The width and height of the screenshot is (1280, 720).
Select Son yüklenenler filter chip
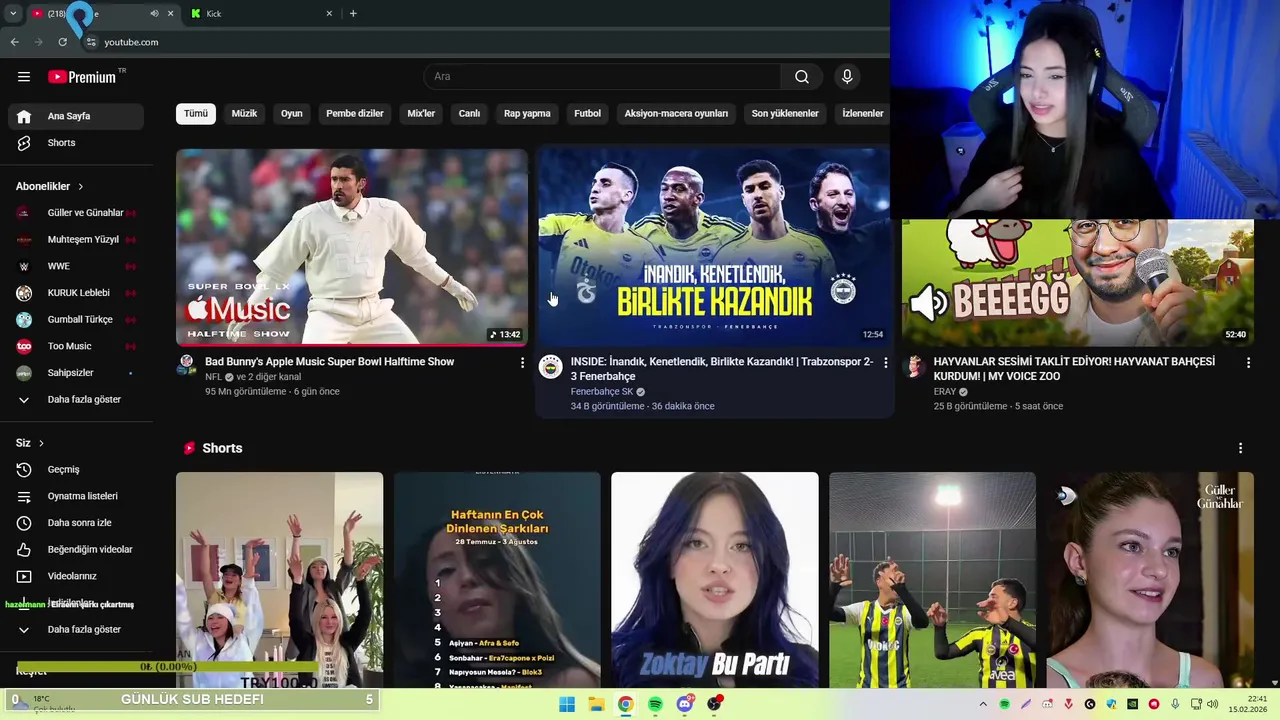tap(785, 114)
